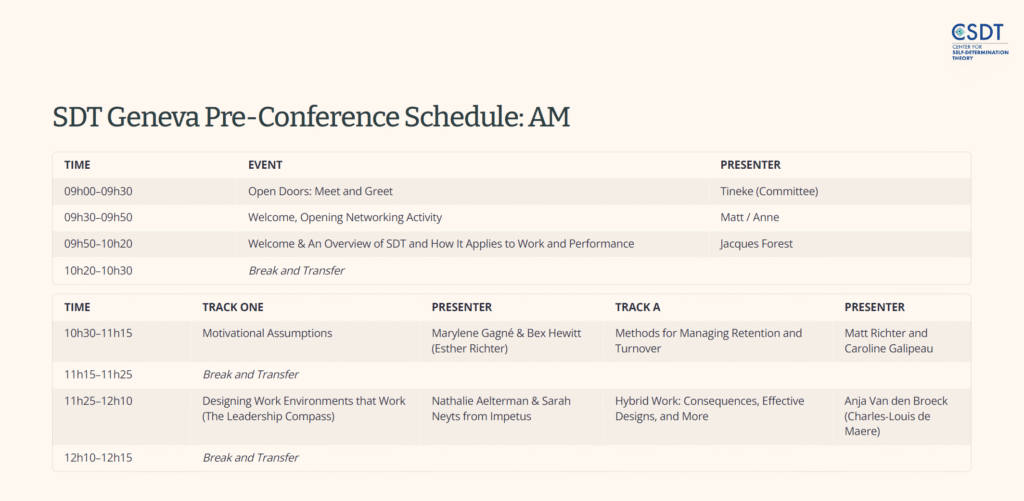Select the 10h20–10h30 time cell
The width and height of the screenshot is (1024, 501).
98,270
